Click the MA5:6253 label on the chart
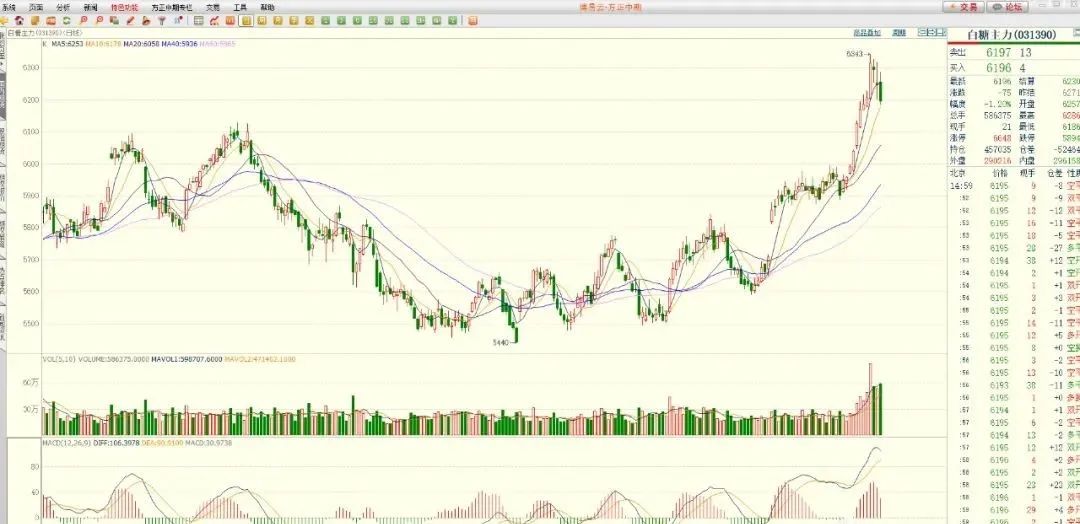 click(68, 43)
